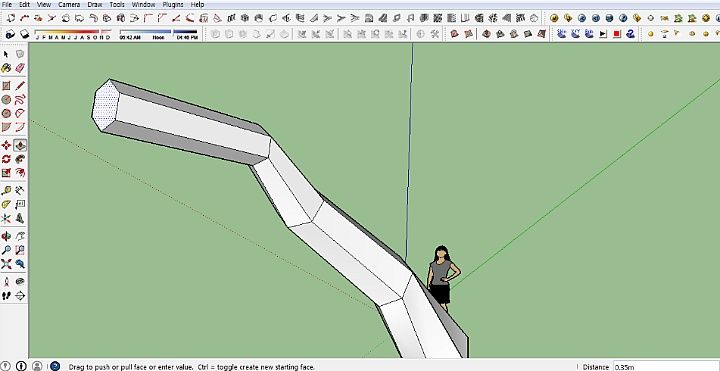Screen dimensions: 720x371
Task: Activate the Rectangle drawing tool
Action: tap(6, 86)
